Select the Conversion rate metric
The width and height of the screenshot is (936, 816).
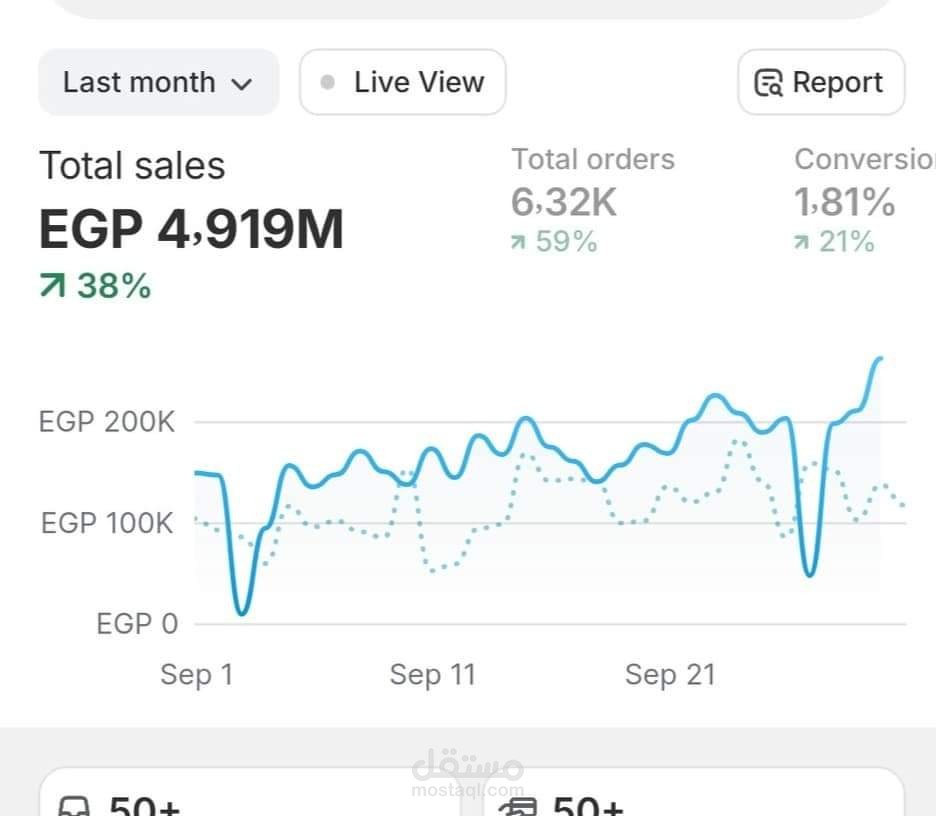click(864, 200)
